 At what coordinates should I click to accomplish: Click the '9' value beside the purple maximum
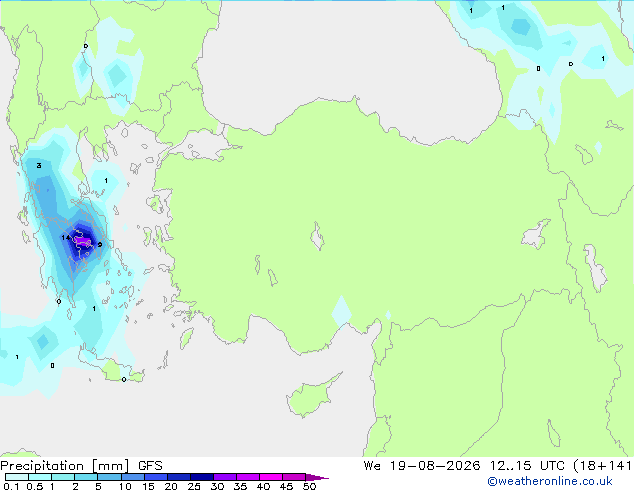point(100,244)
